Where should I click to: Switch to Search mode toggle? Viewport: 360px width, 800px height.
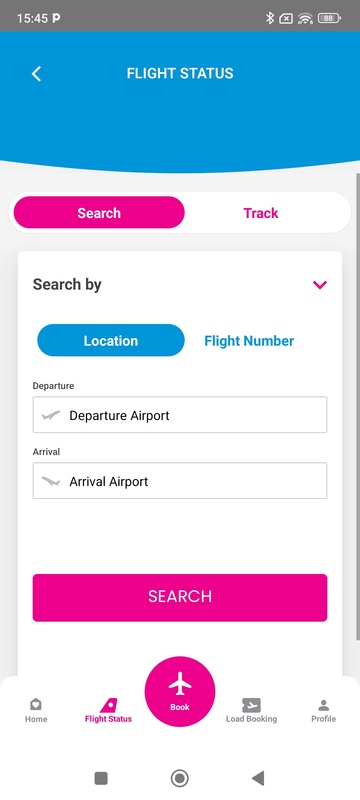99,213
